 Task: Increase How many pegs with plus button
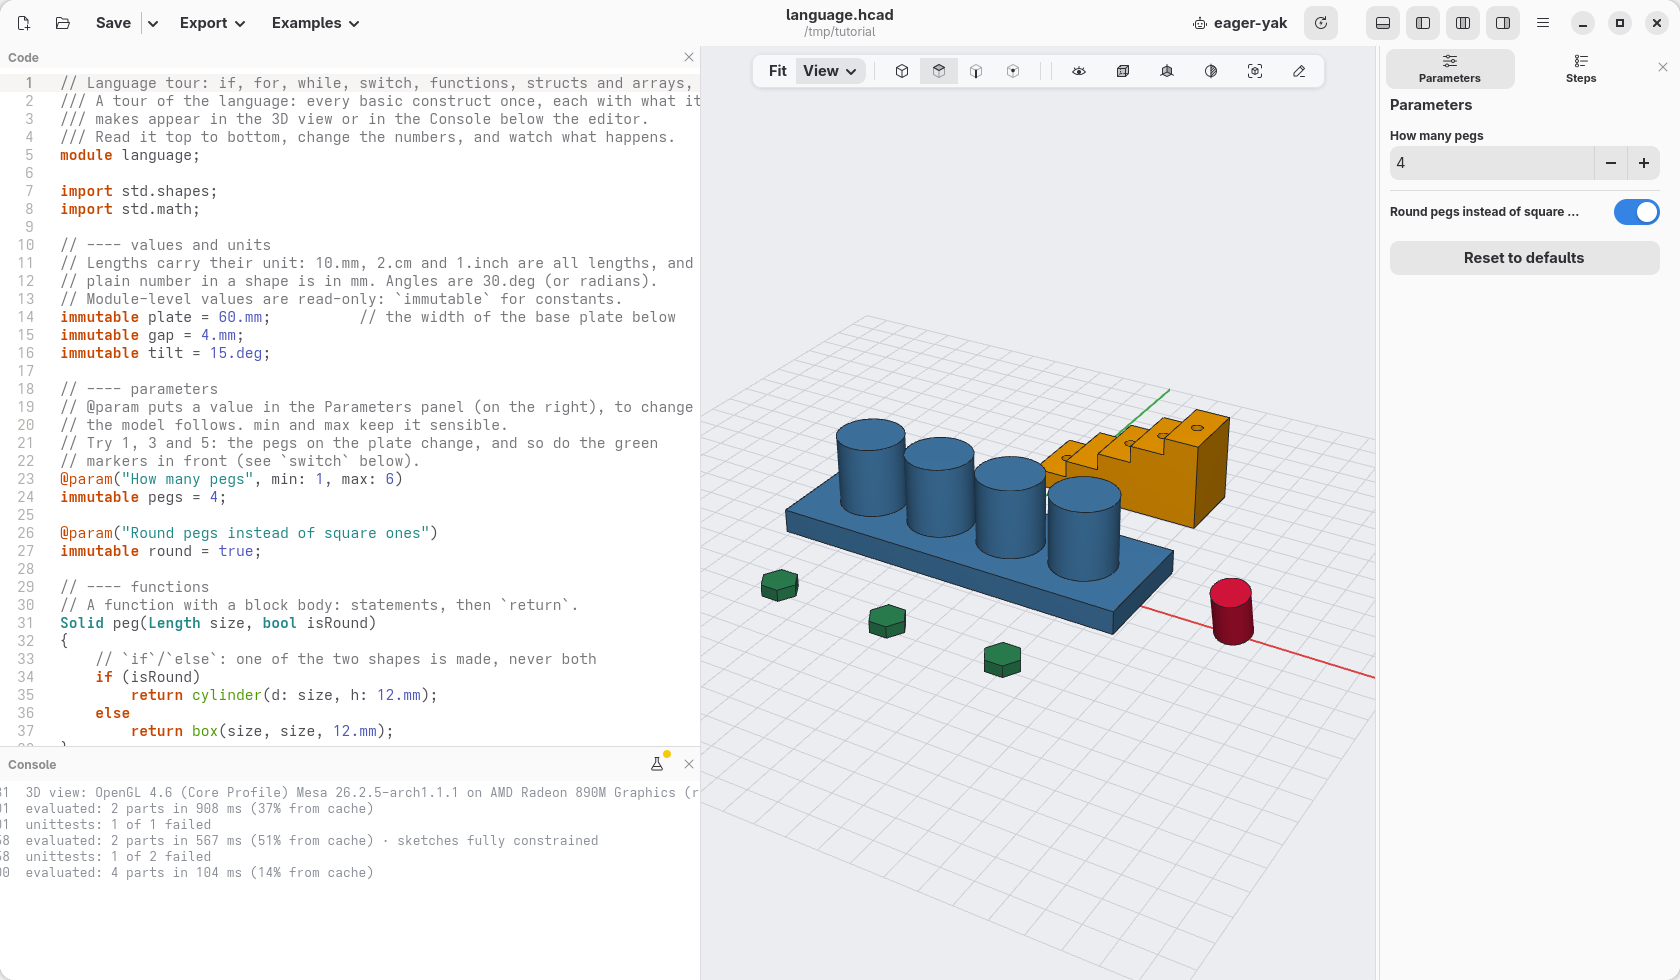tap(1644, 163)
